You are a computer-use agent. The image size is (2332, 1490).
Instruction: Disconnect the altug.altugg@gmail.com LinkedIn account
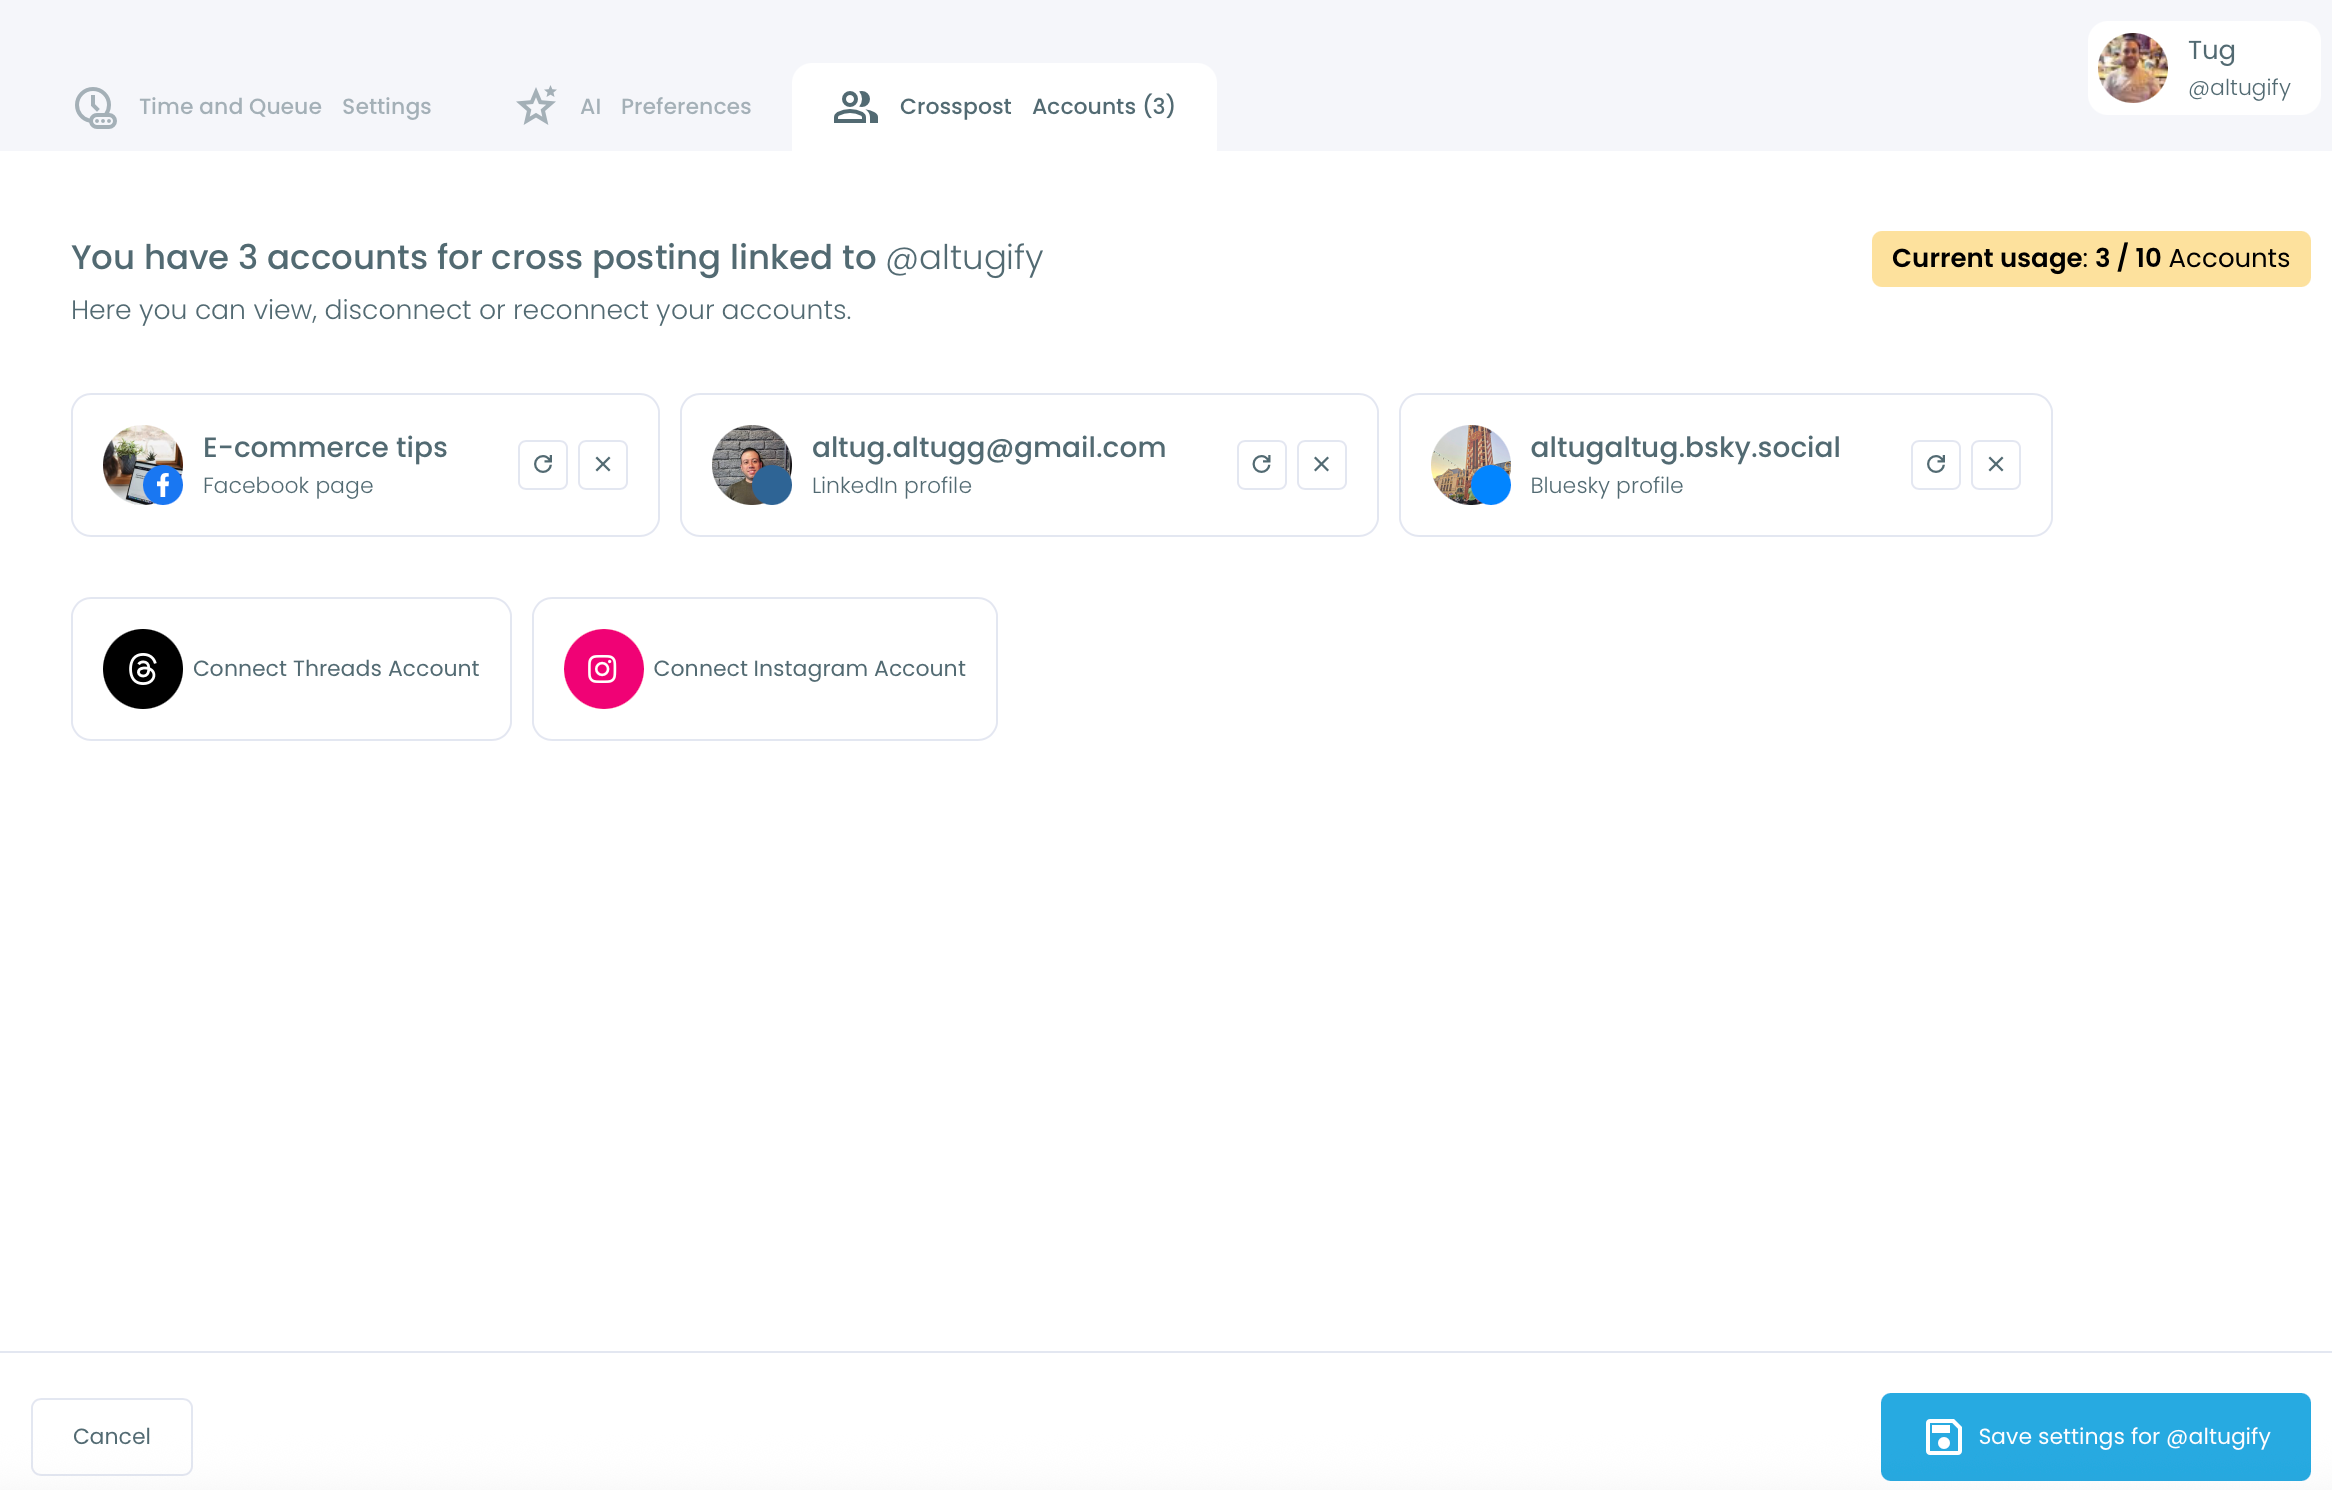(x=1321, y=464)
